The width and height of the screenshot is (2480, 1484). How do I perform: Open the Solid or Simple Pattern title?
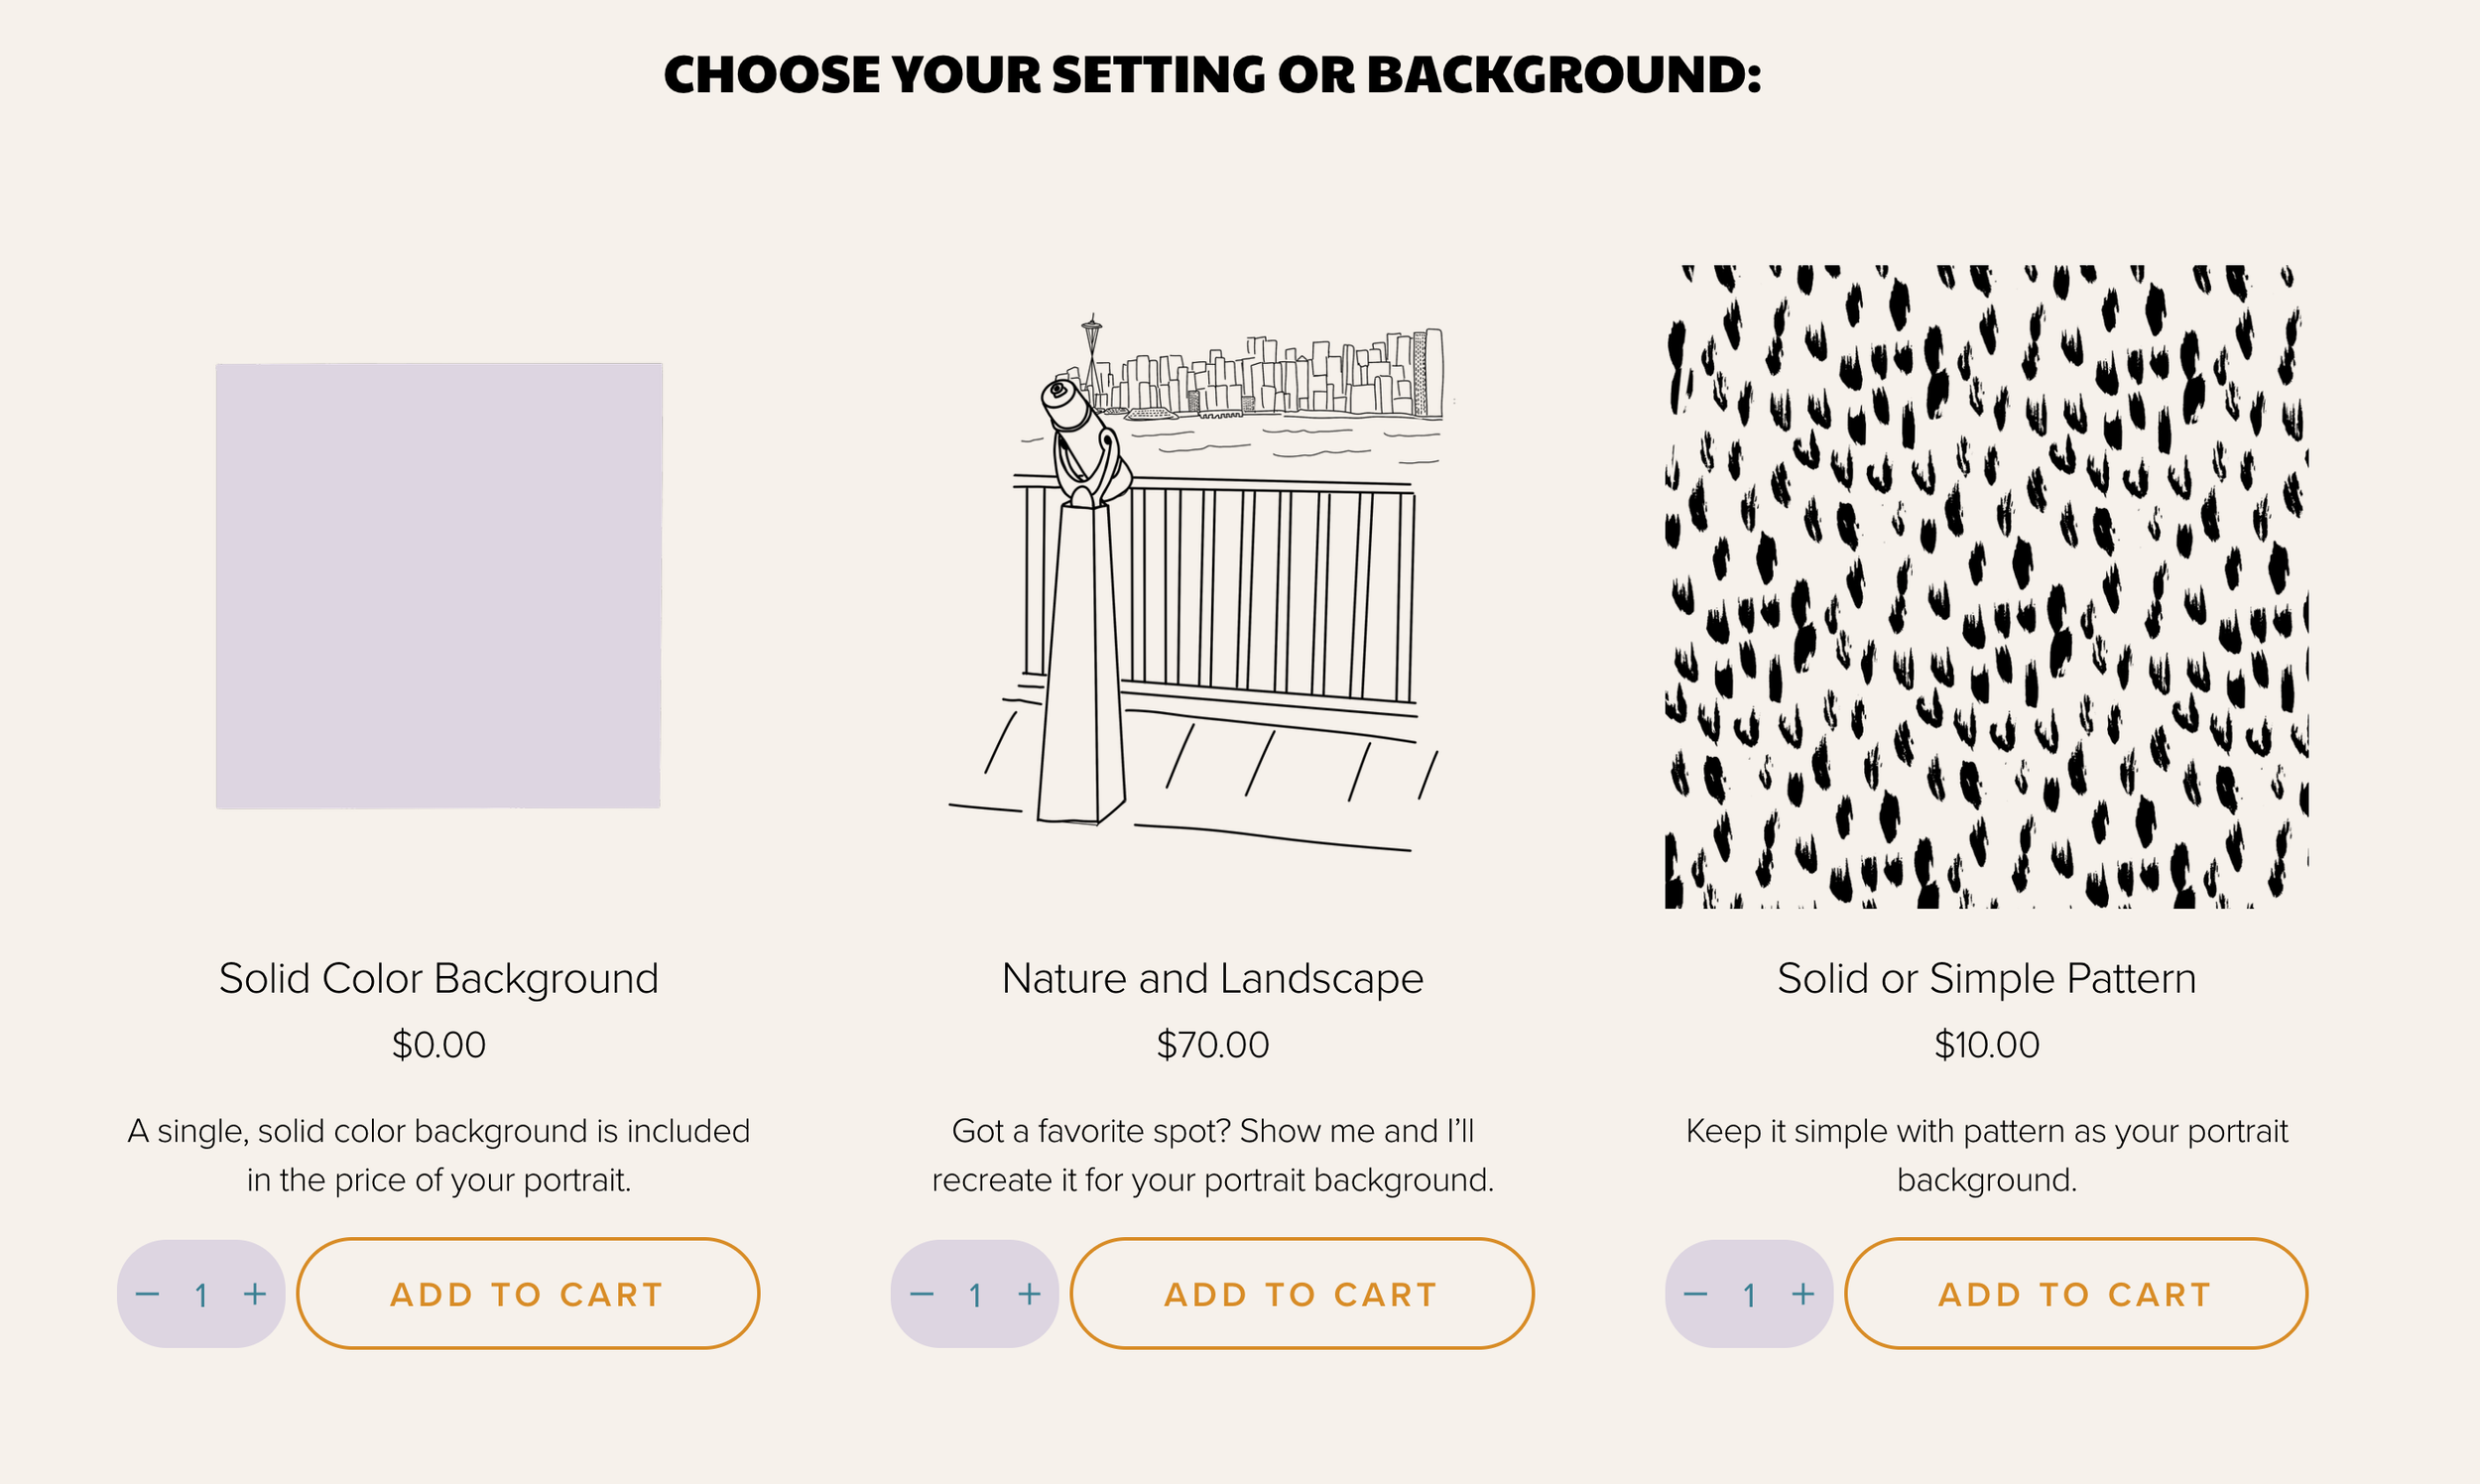coord(1987,978)
